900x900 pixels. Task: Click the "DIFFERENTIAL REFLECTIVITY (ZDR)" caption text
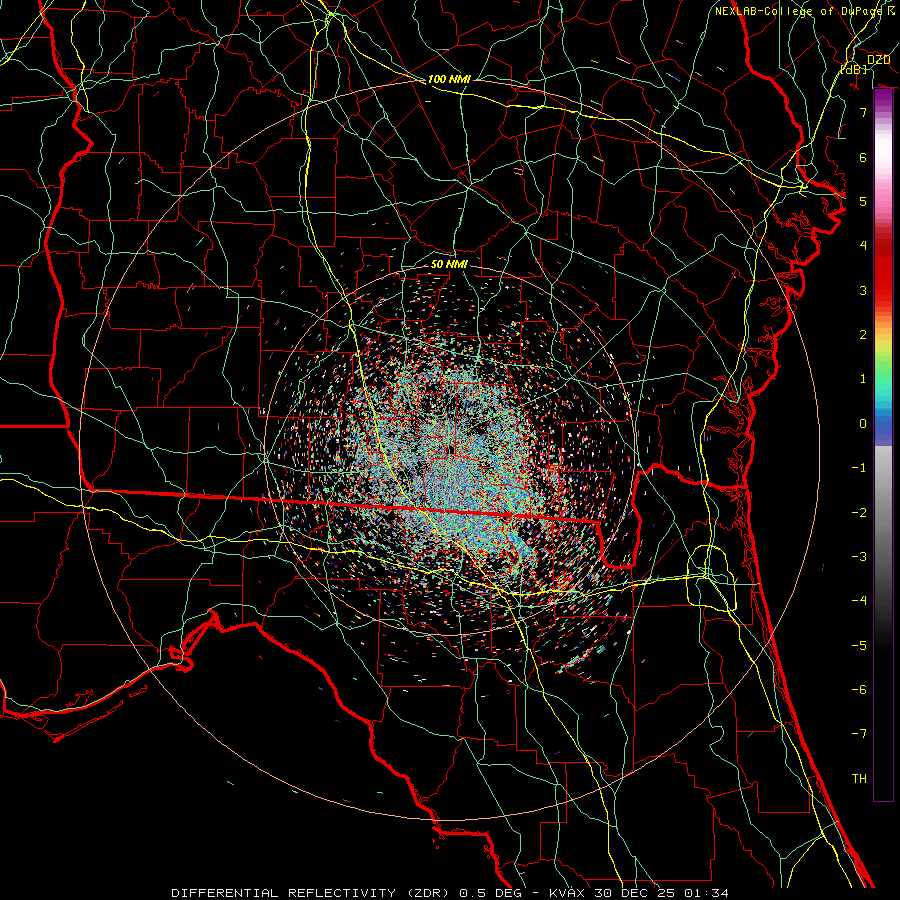pos(312,893)
